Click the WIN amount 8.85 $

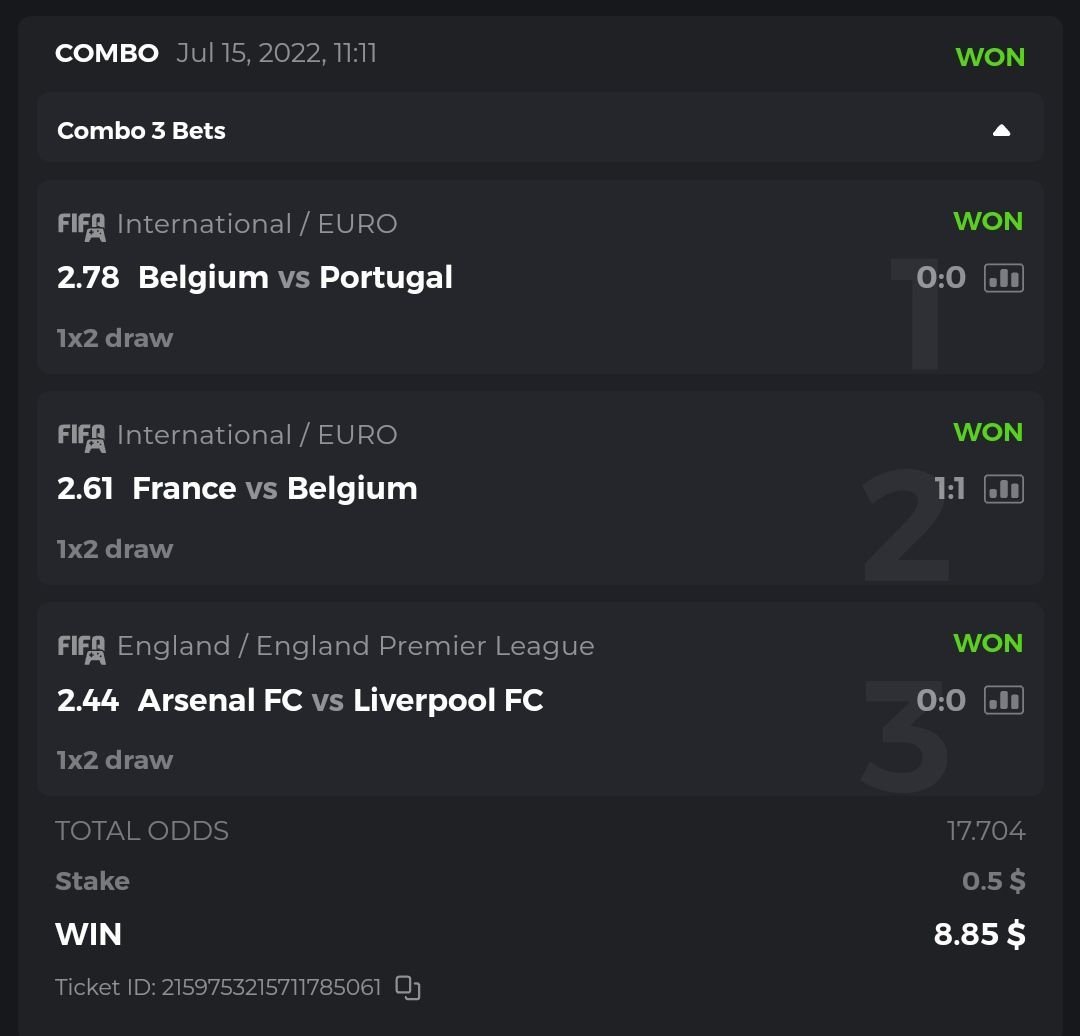[979, 934]
